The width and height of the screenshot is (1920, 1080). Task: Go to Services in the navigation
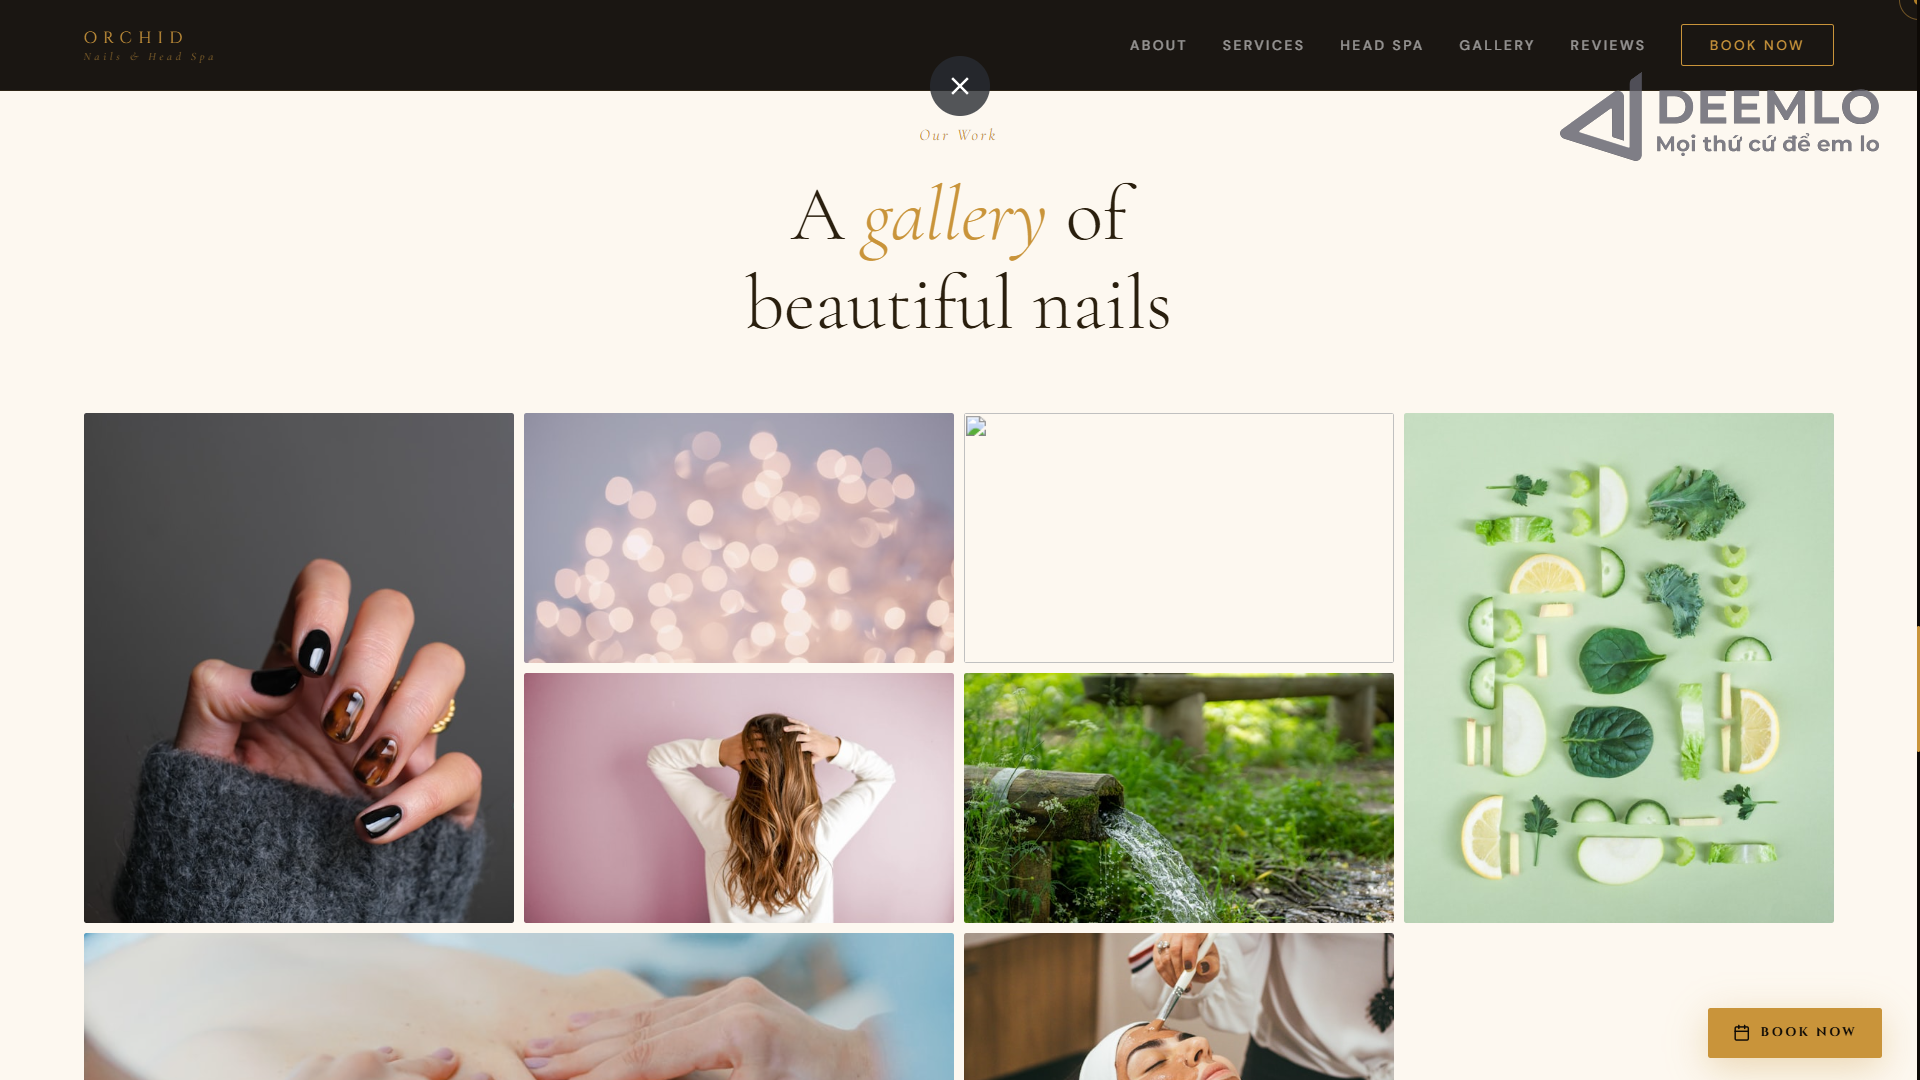pyautogui.click(x=1263, y=45)
